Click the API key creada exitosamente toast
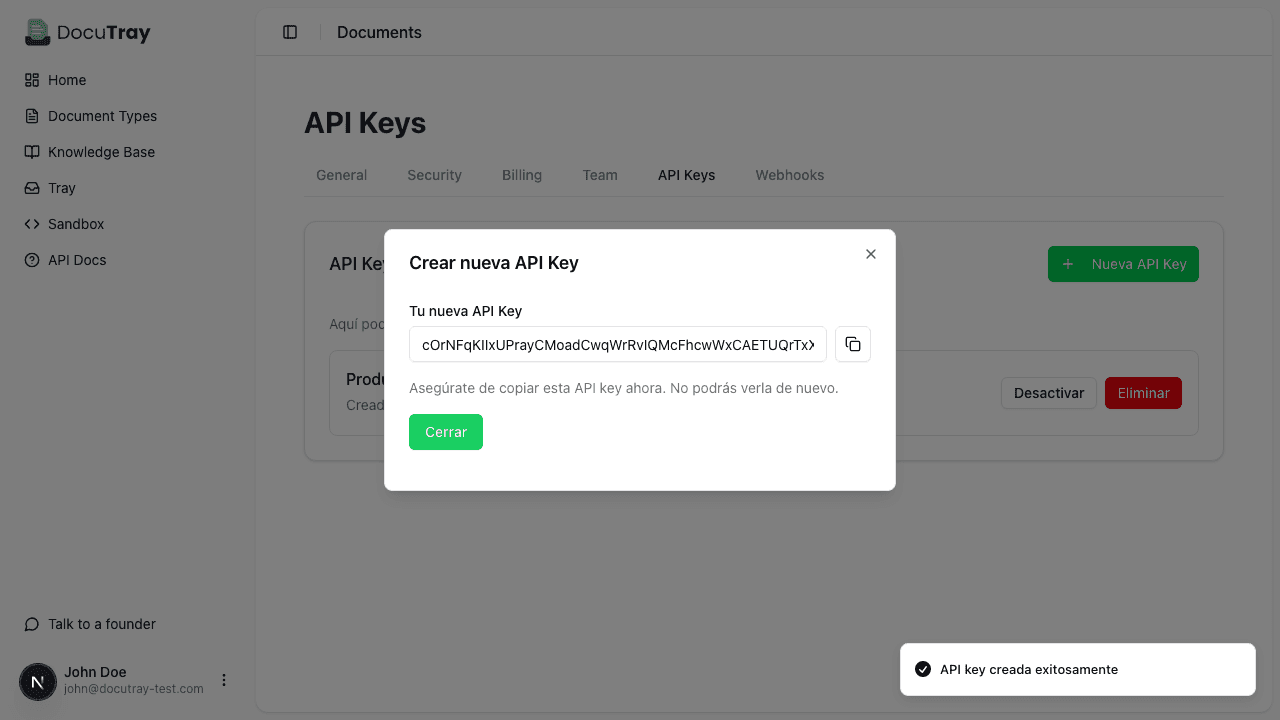 (x=1077, y=669)
